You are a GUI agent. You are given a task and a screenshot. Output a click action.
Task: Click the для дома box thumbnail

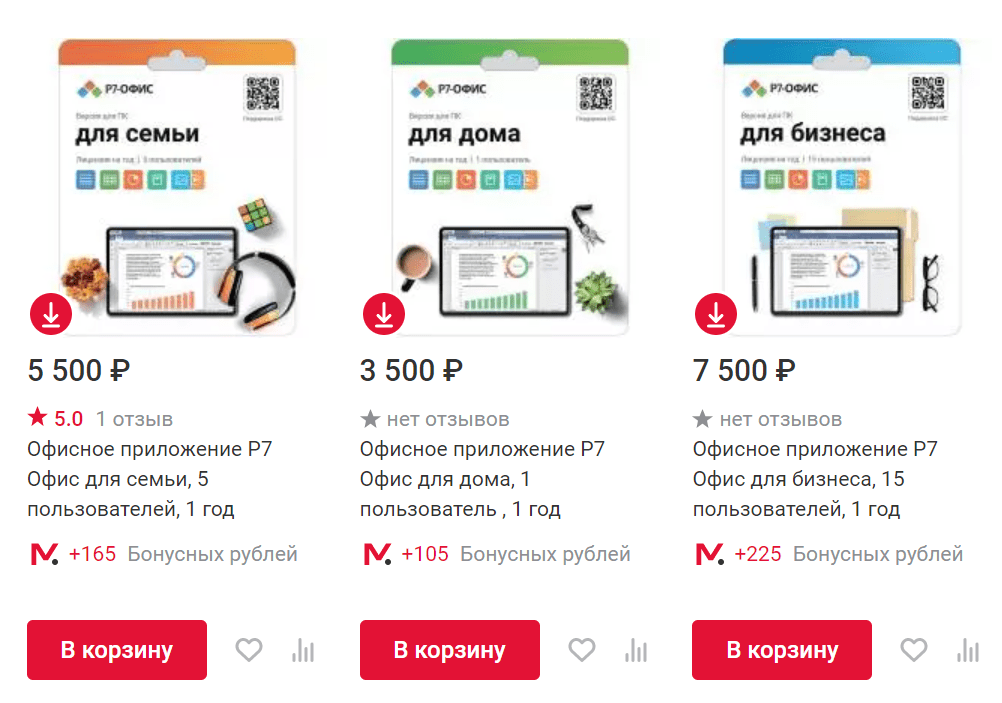point(510,187)
